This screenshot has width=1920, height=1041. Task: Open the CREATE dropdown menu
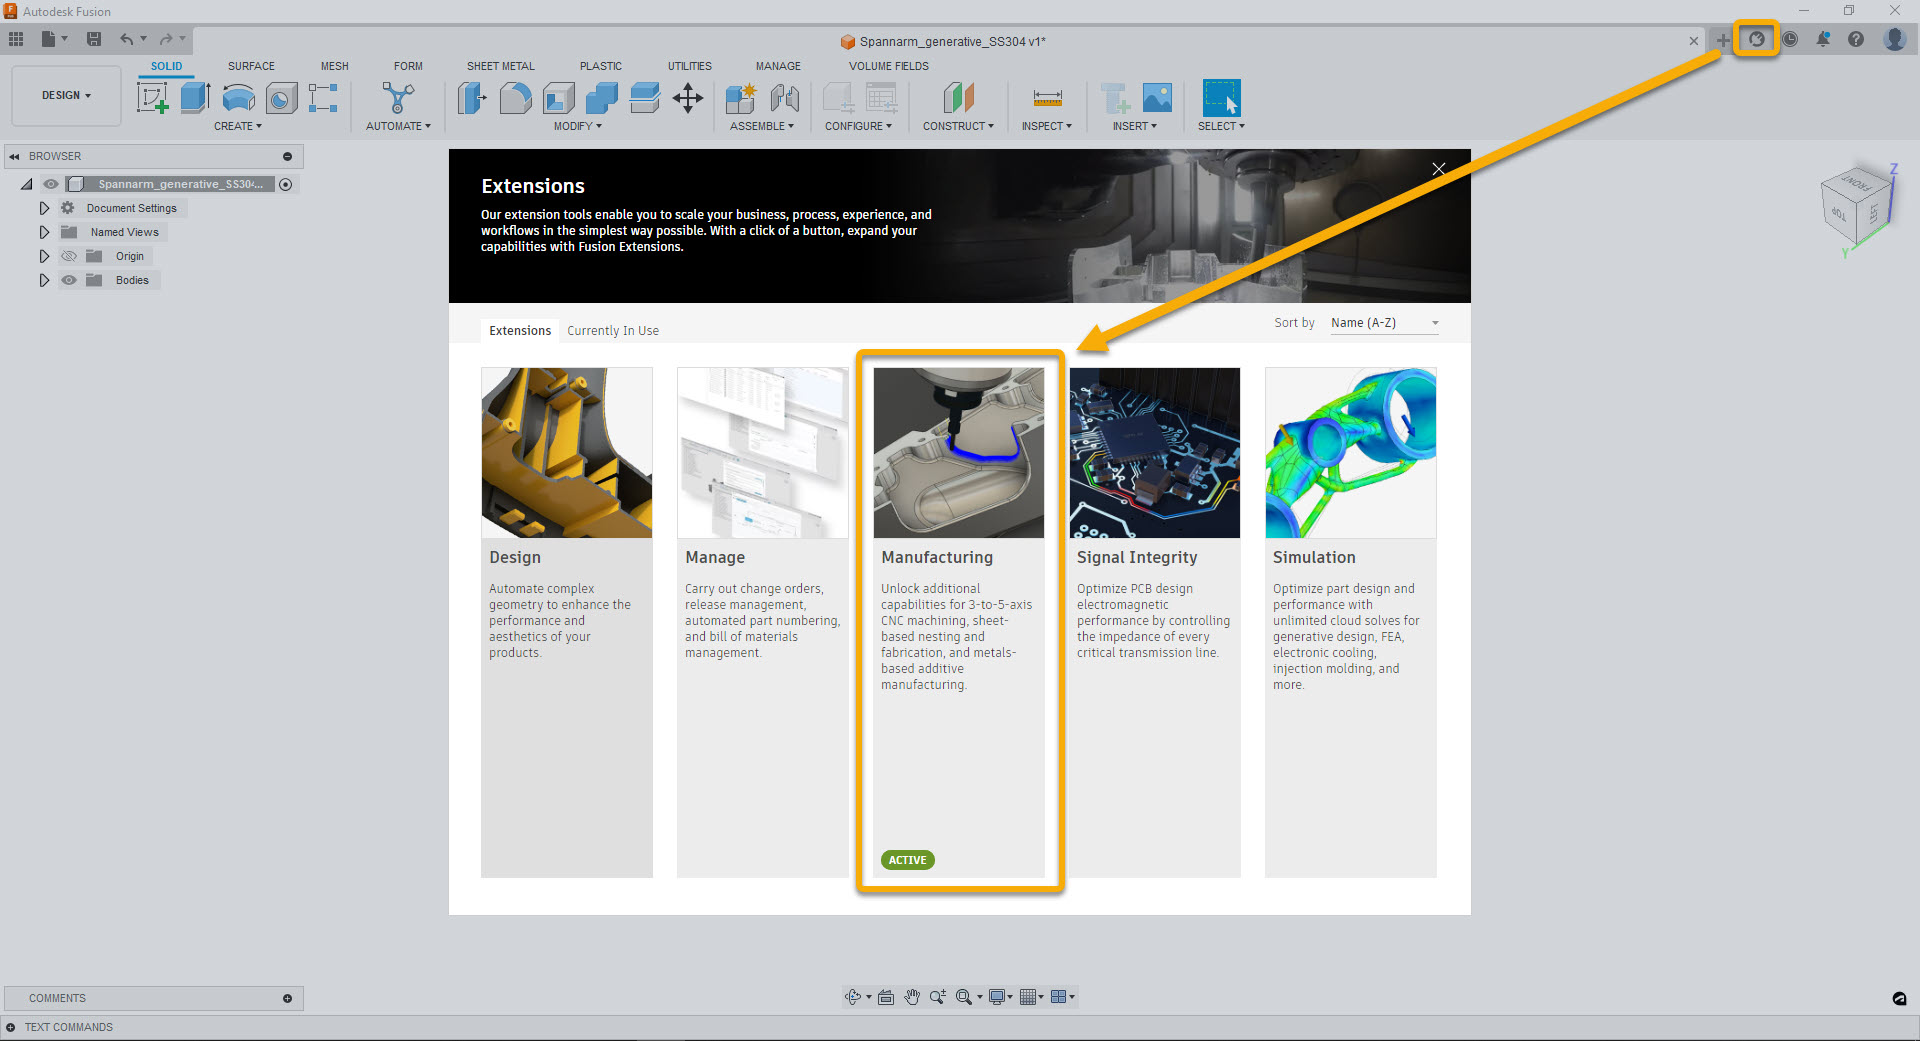point(238,126)
